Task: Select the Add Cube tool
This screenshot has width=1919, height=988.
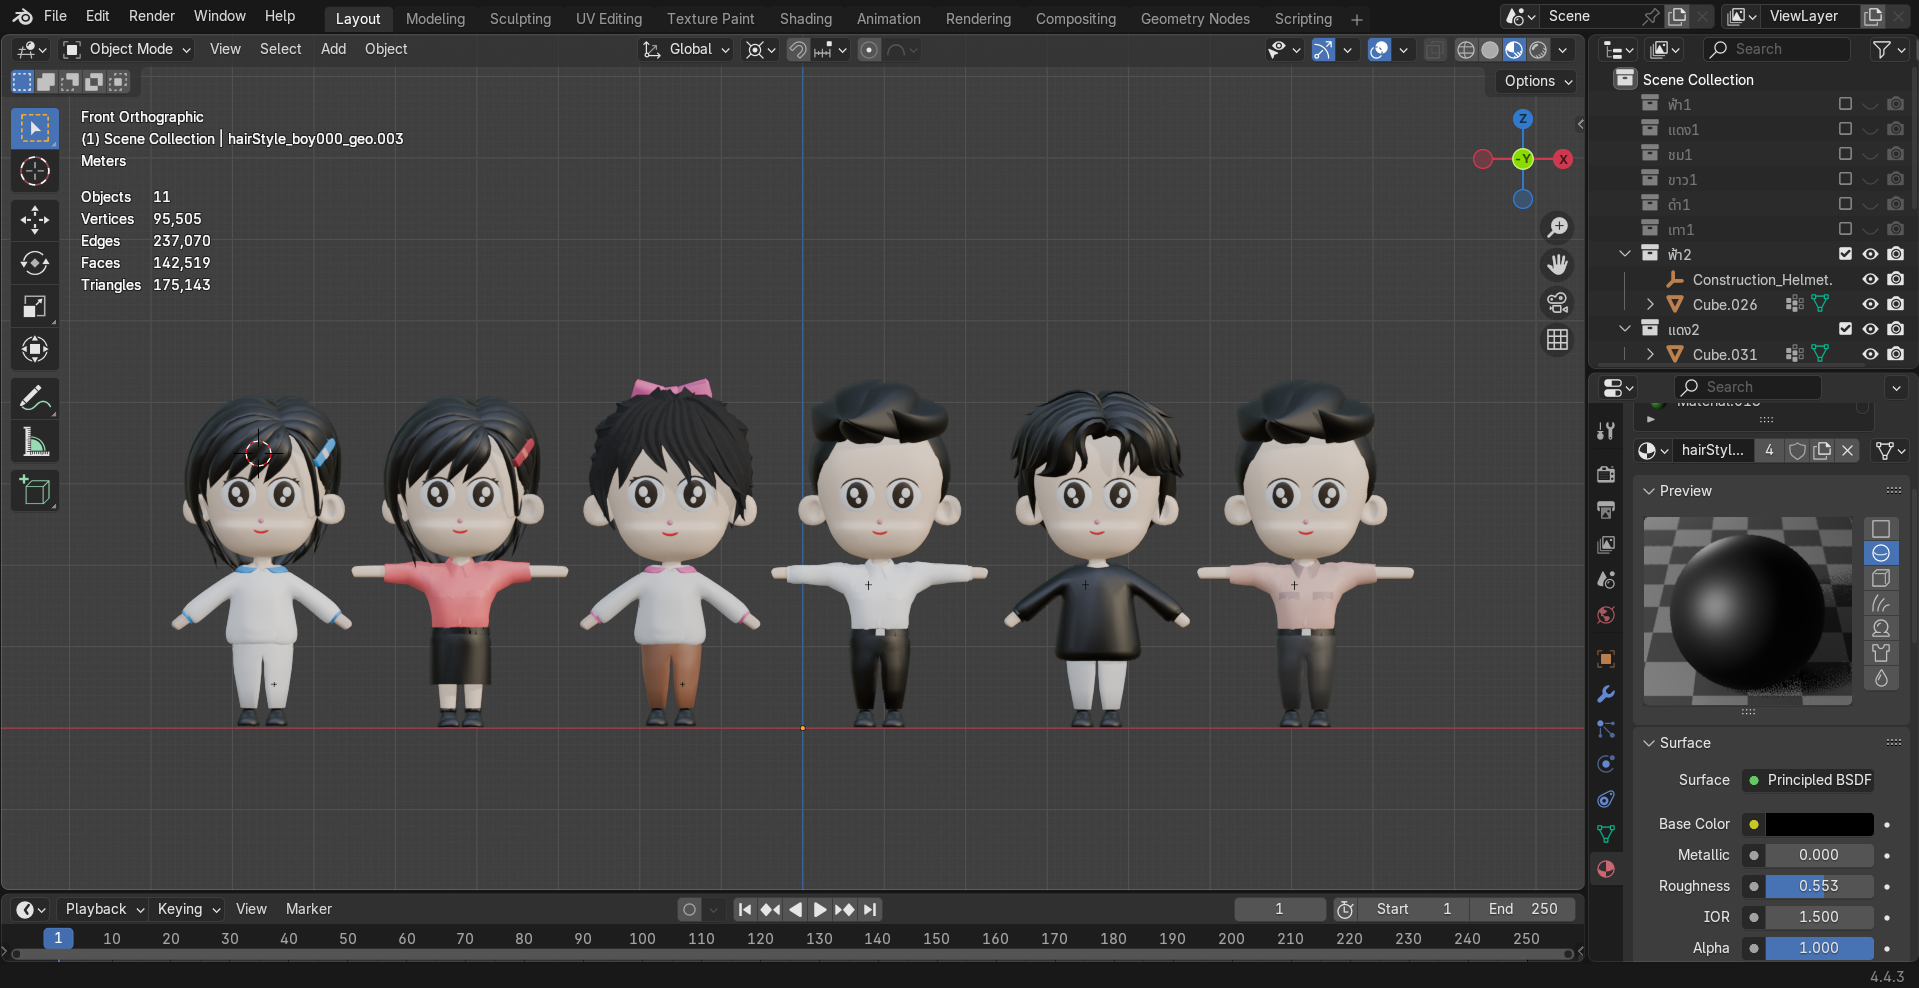Action: pos(35,491)
